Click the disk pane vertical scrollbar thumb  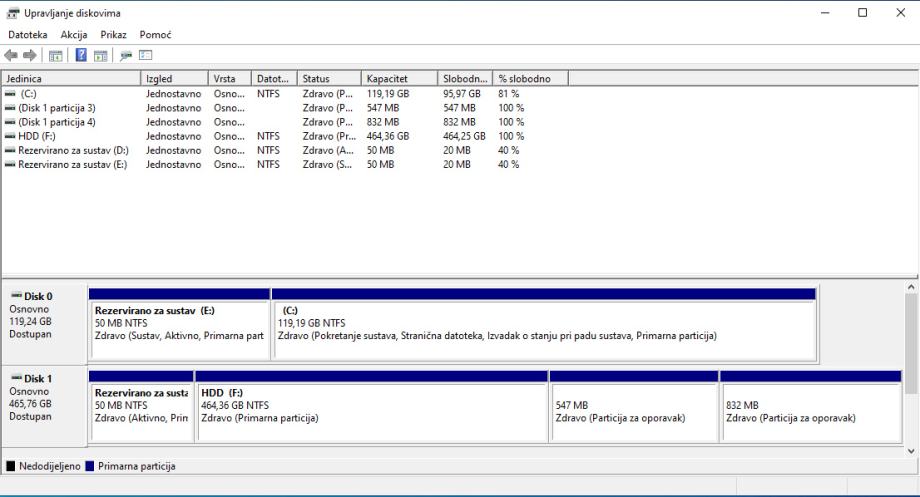click(x=911, y=345)
